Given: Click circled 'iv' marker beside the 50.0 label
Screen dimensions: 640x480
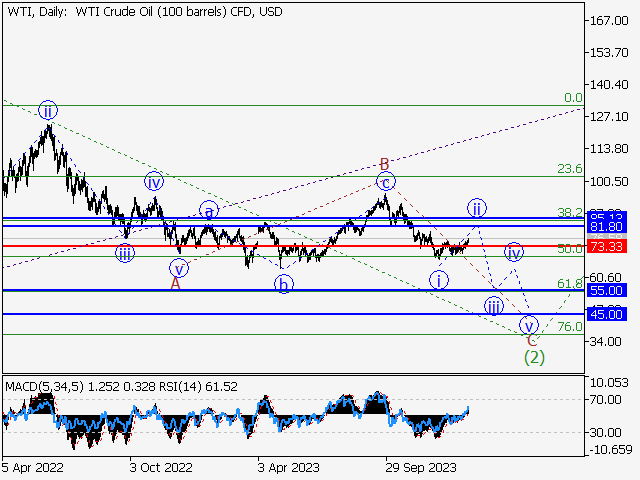Looking at the screenshot, I should 514,252.
